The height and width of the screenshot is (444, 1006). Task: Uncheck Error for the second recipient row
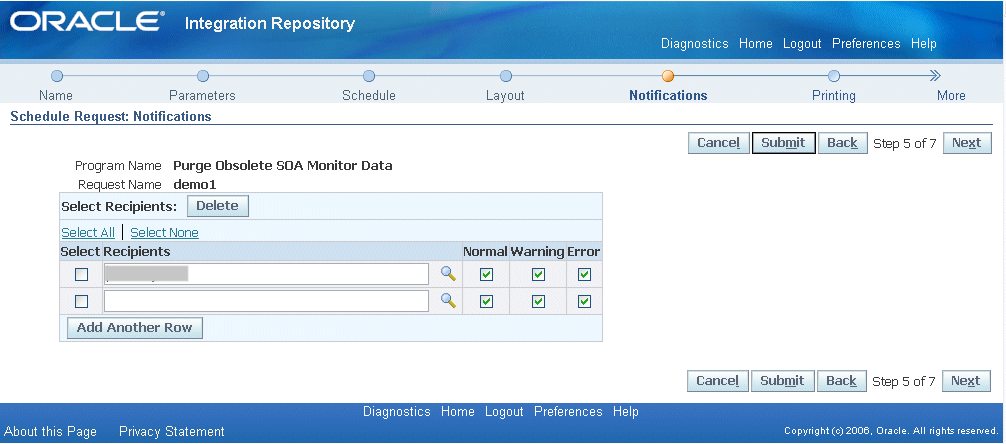click(584, 301)
